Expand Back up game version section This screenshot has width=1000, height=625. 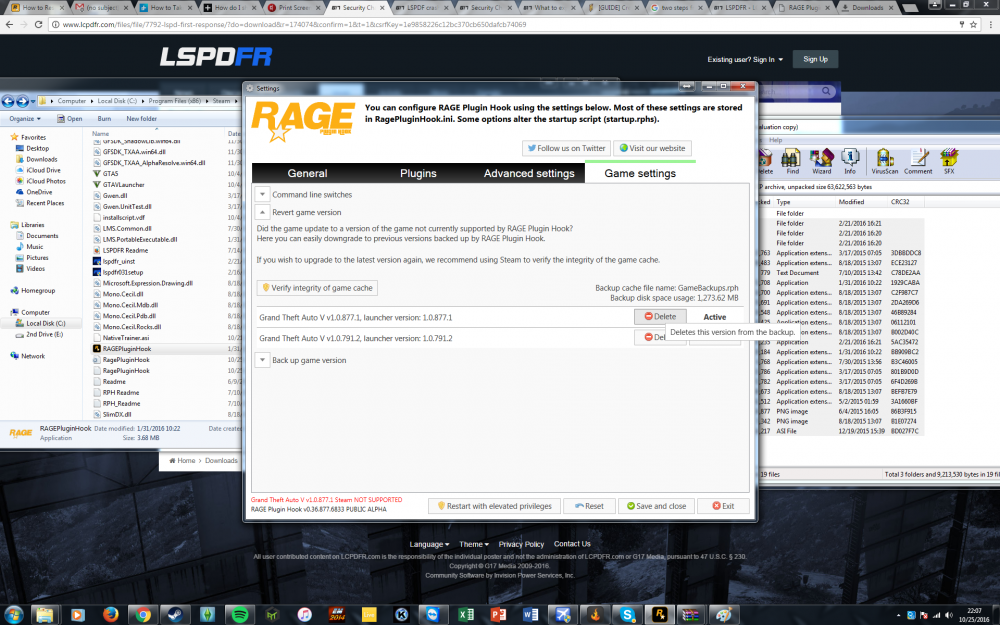262,360
